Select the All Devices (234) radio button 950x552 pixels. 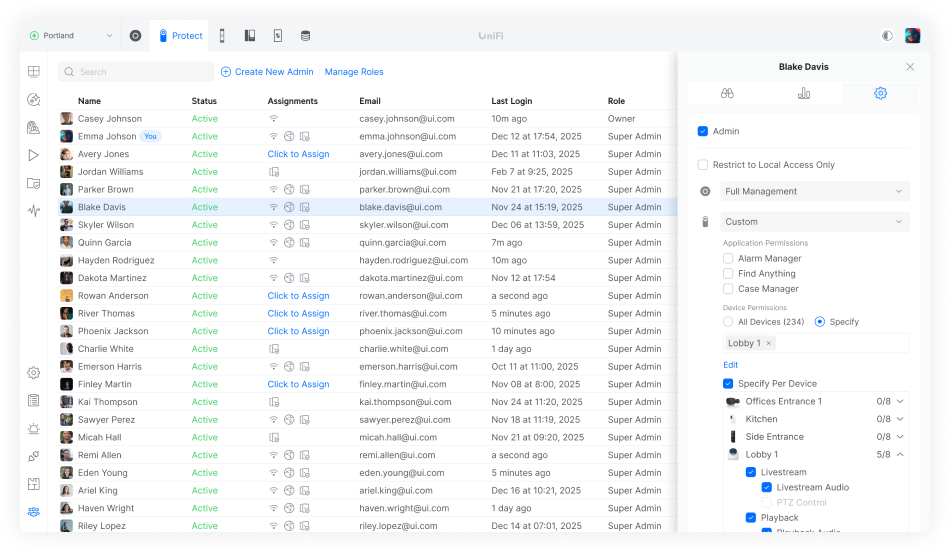[x=728, y=322]
